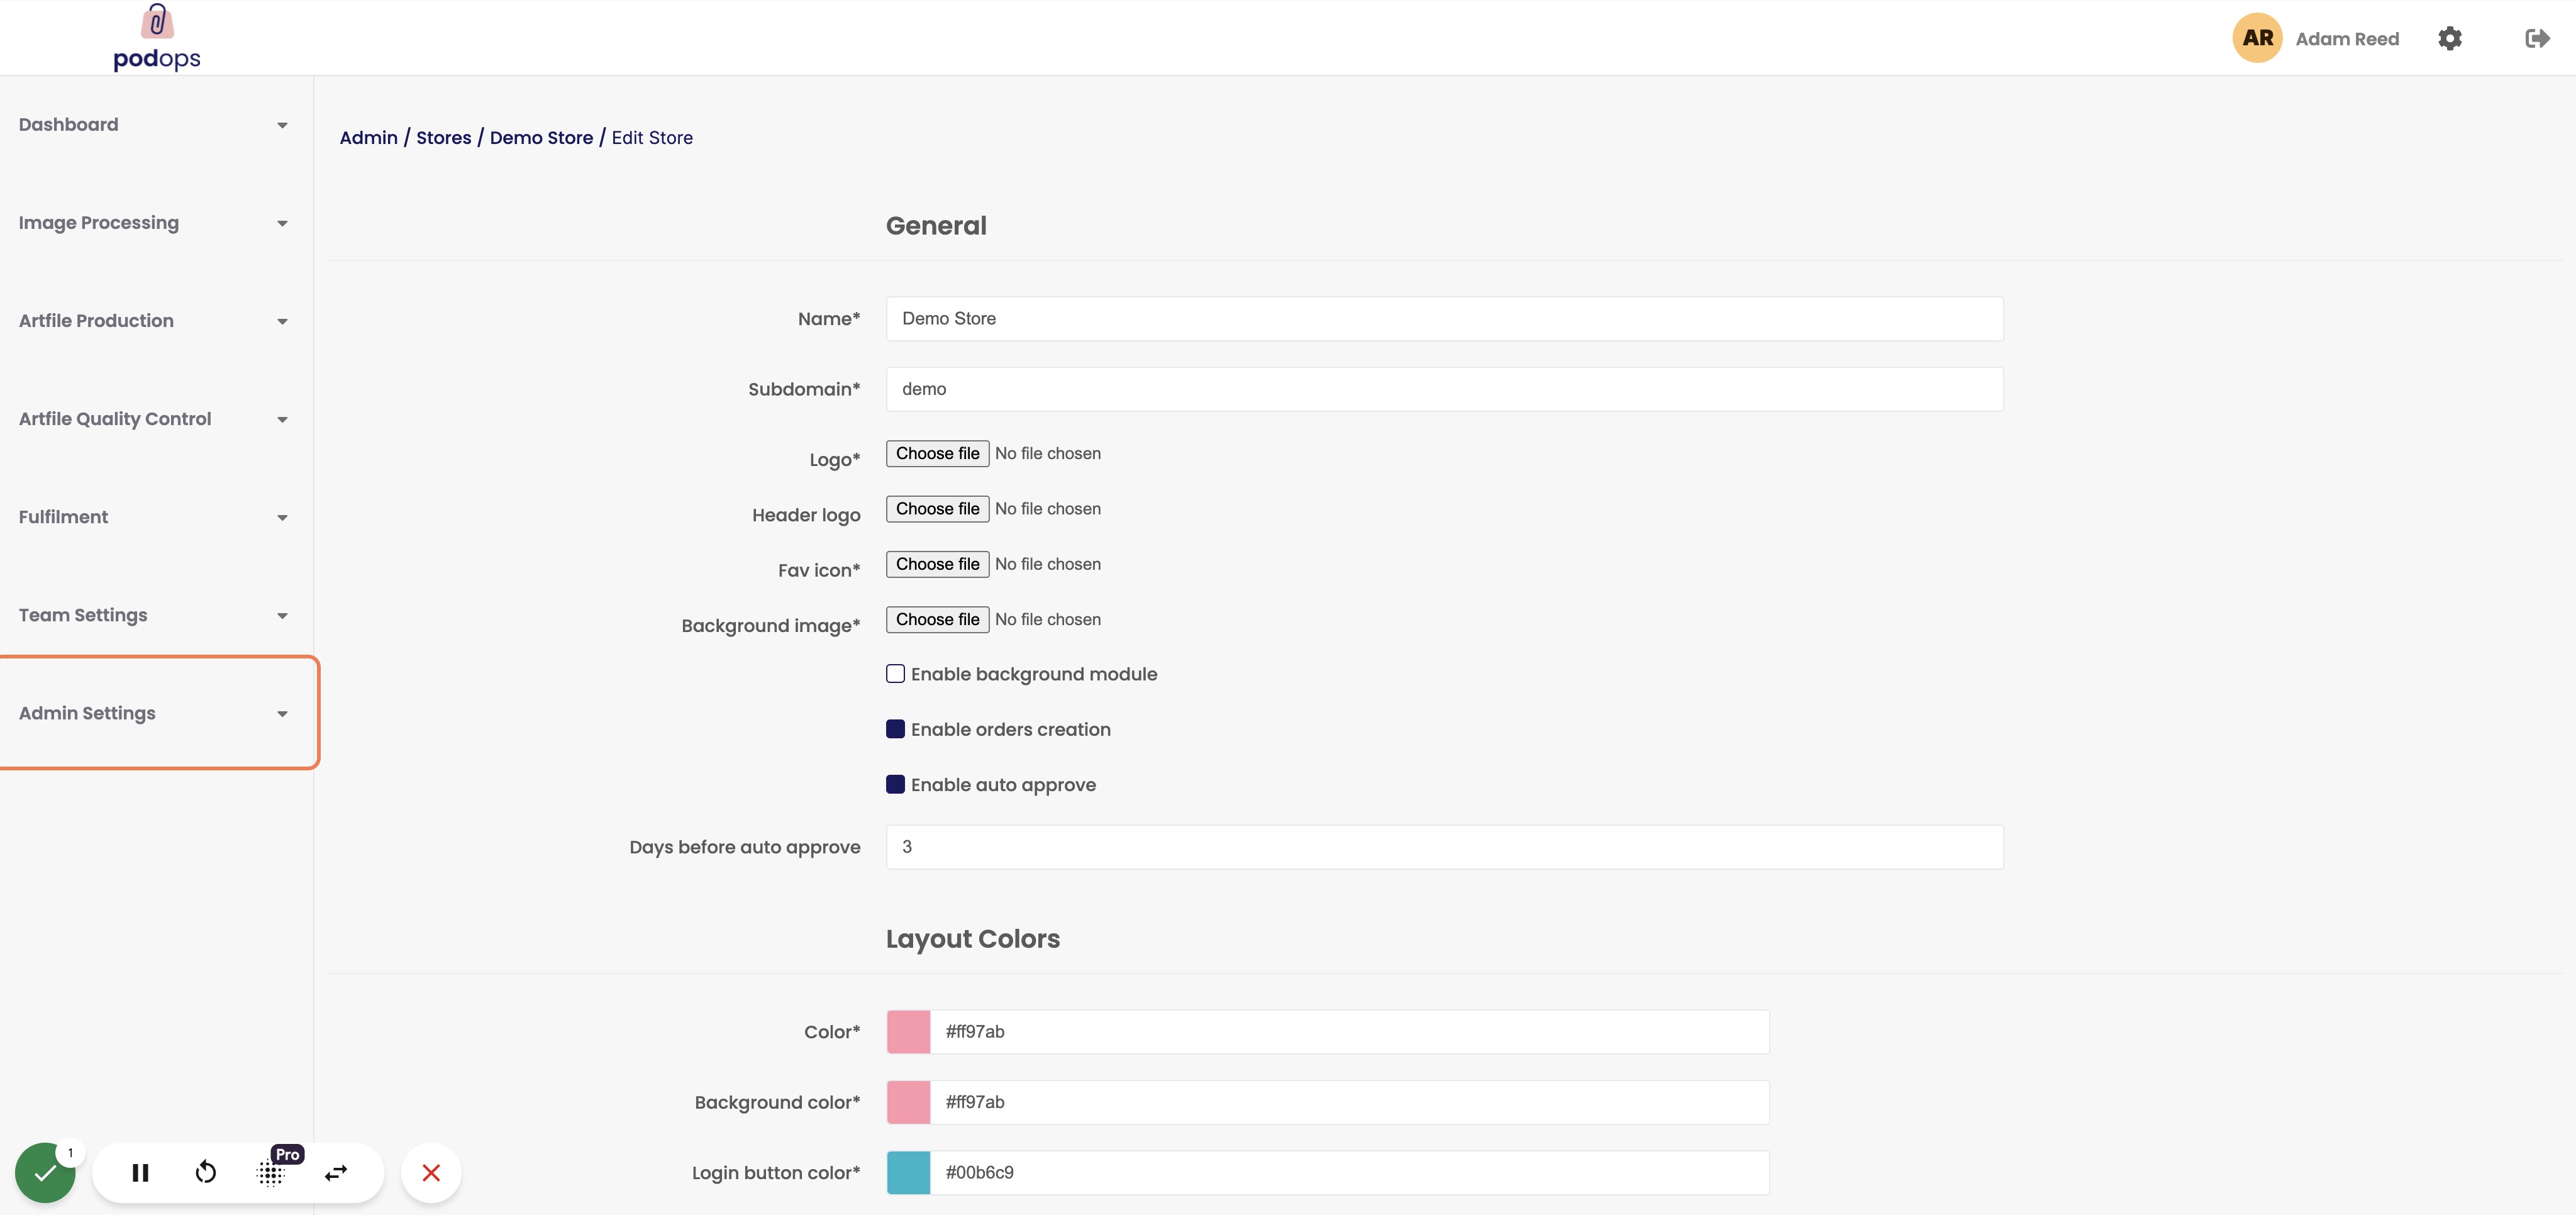Screen dimensions: 2576x1215
Task: Uncheck Enable orders creation checkbox
Action: [x=895, y=729]
